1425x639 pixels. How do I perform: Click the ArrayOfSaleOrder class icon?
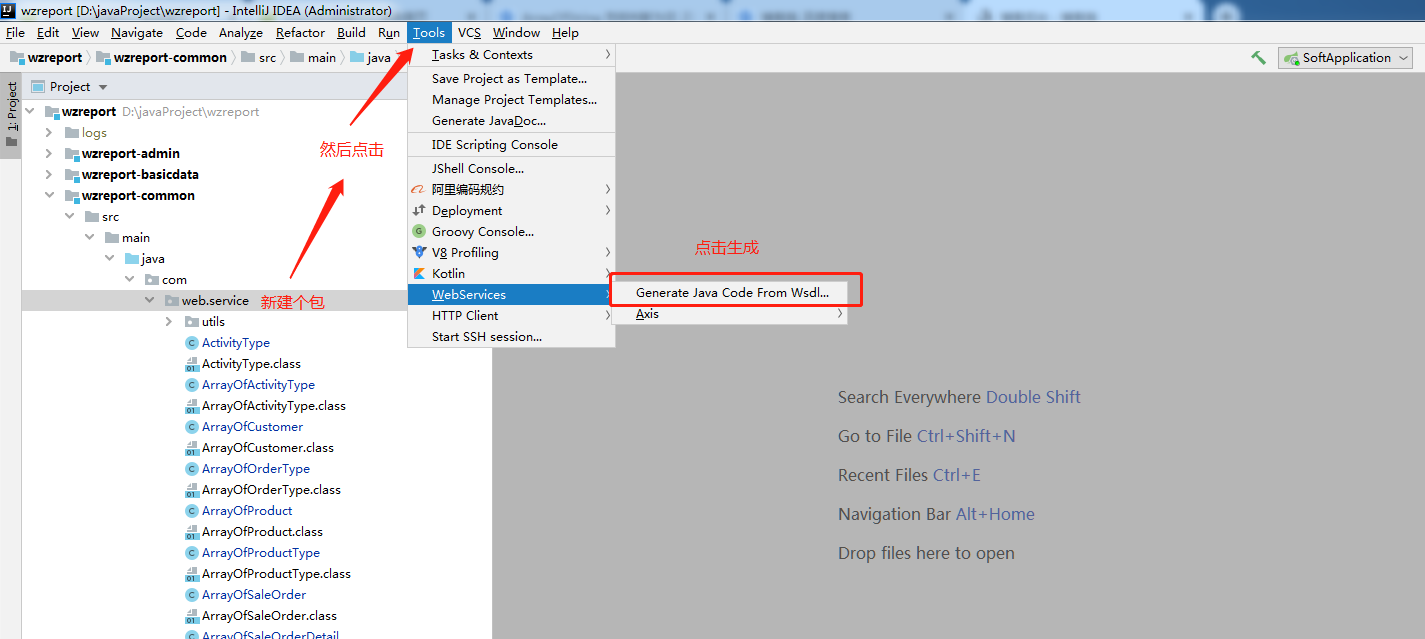(192, 595)
